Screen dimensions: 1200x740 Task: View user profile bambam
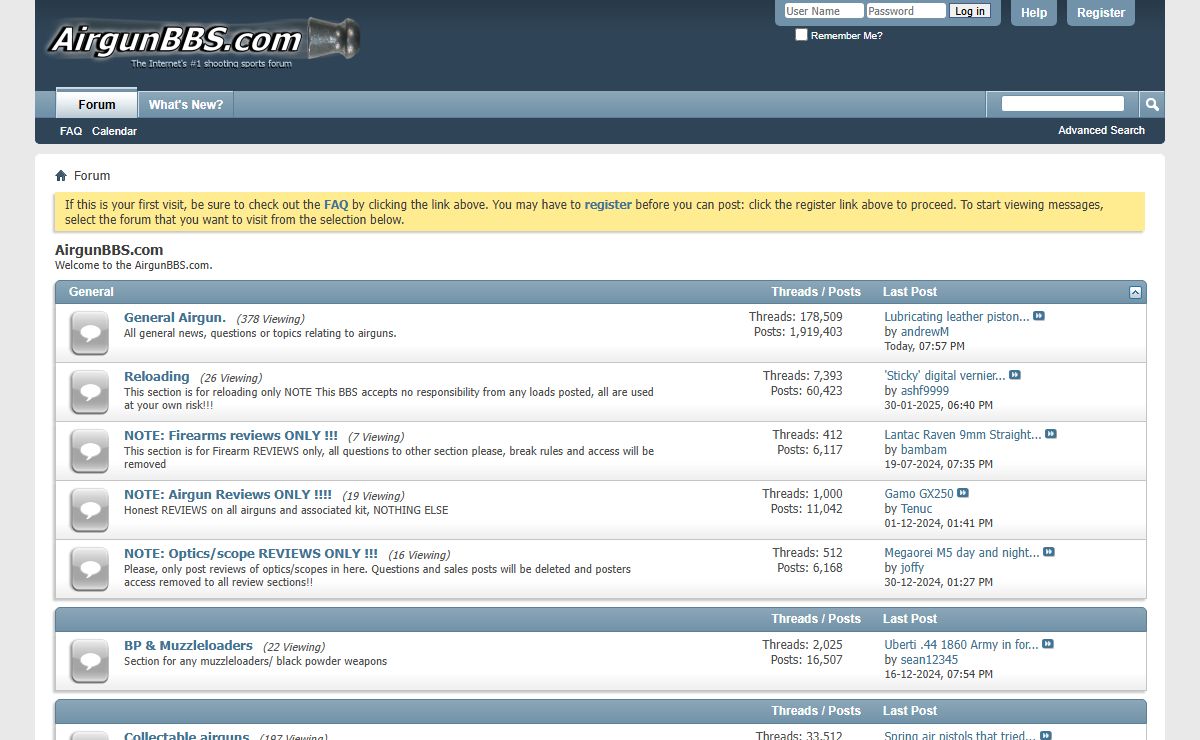pos(924,449)
